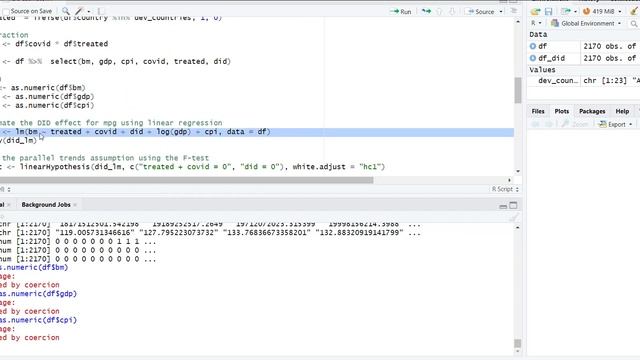Image resolution: width=640 pixels, height=360 pixels.
Task: Click the editor vertical scrollbar thumb
Action: 518,90
